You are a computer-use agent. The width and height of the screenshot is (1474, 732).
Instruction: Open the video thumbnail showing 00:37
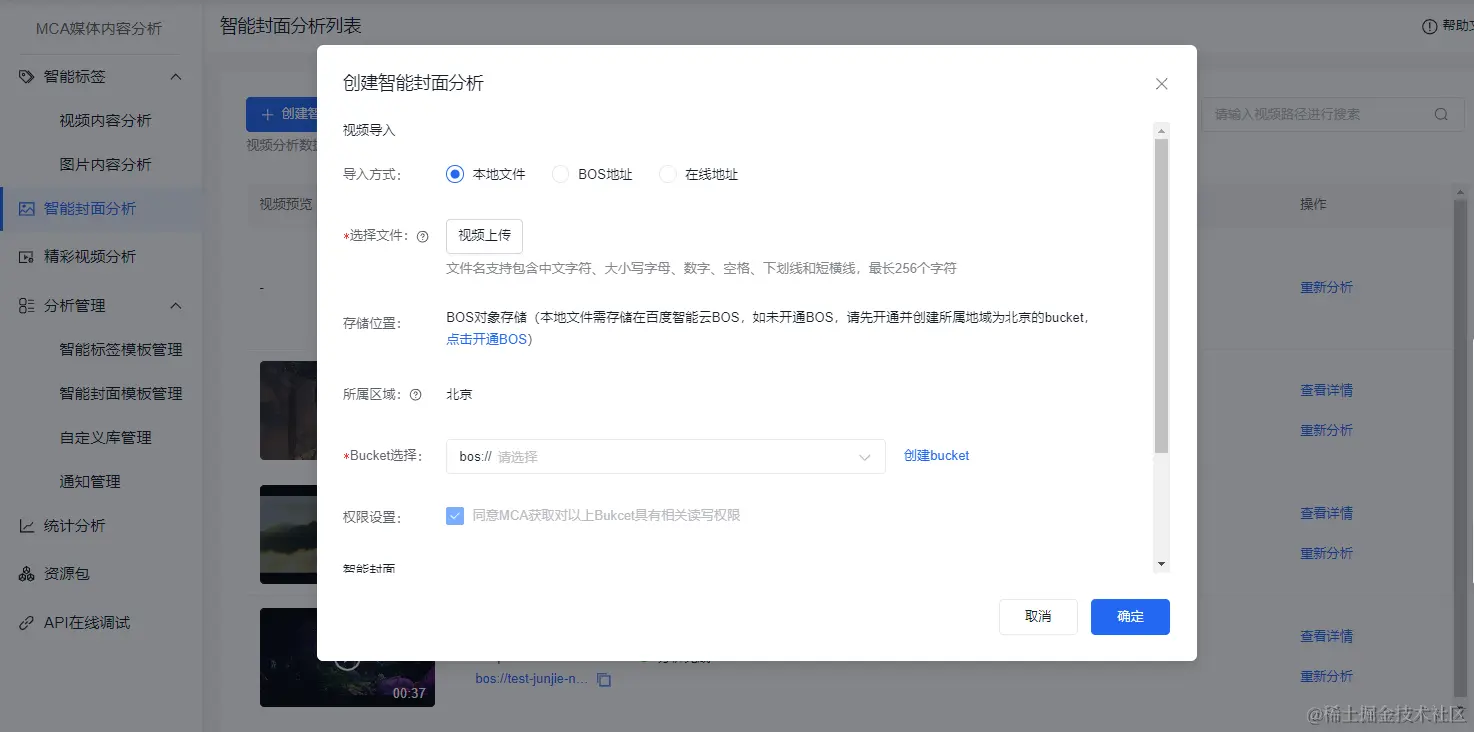click(347, 657)
